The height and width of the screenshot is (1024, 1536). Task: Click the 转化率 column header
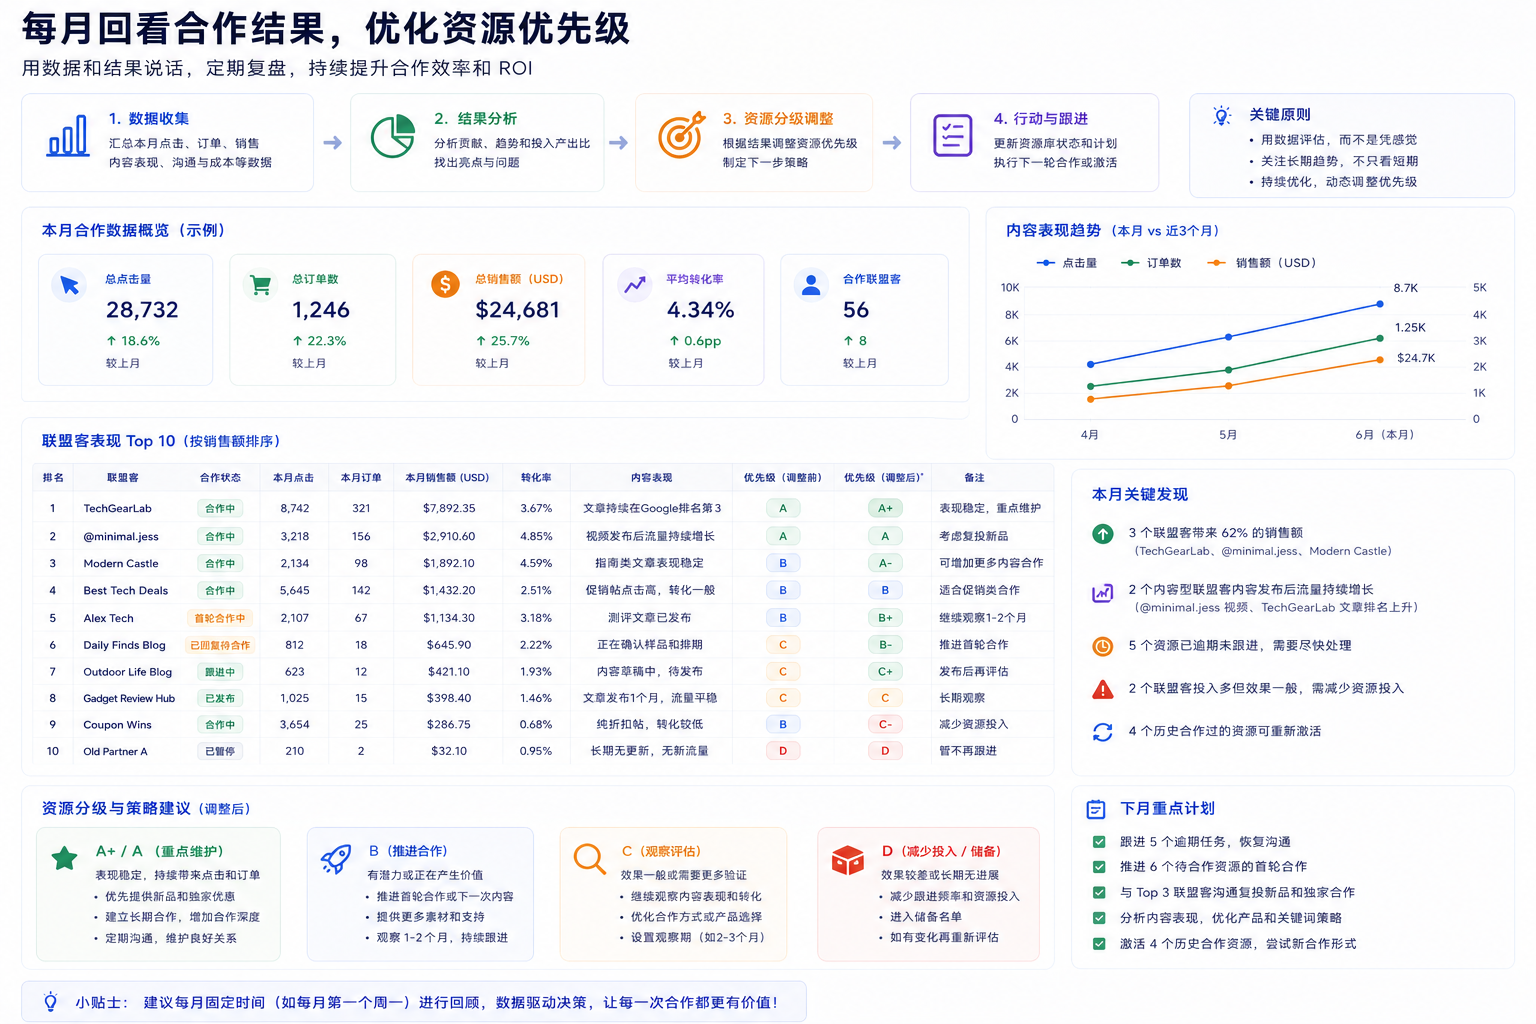(536, 478)
